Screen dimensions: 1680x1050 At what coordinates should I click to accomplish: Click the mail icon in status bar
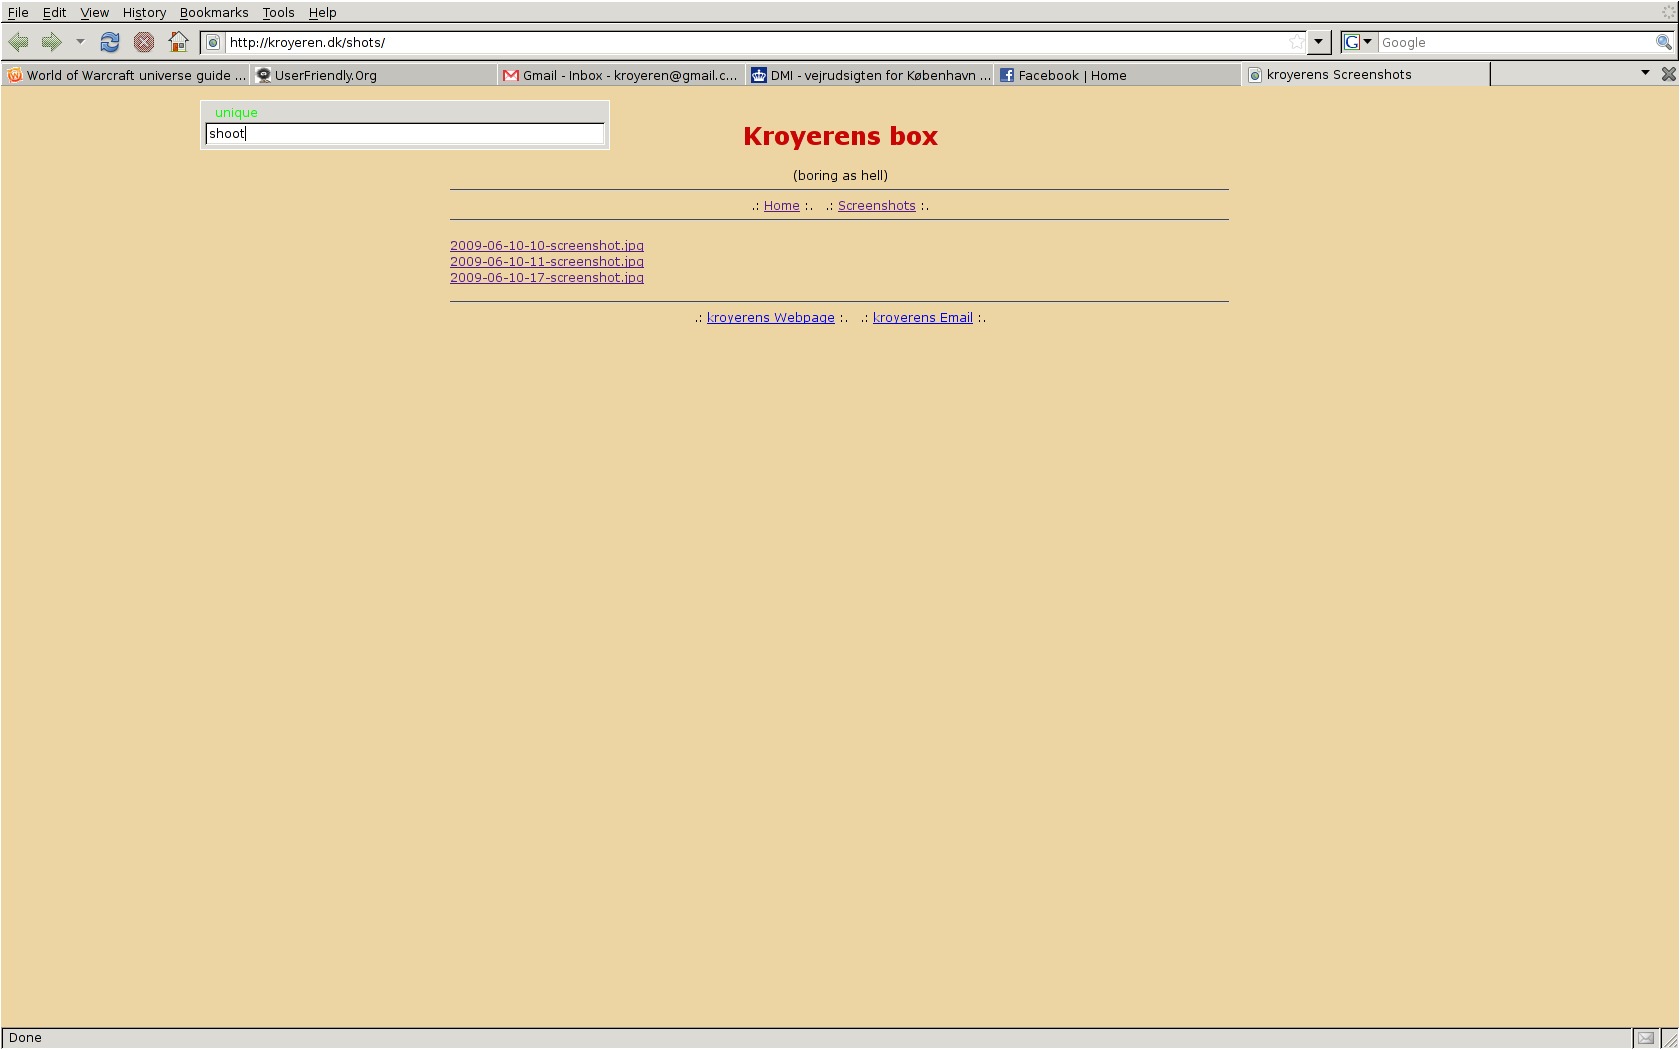(x=1645, y=1038)
